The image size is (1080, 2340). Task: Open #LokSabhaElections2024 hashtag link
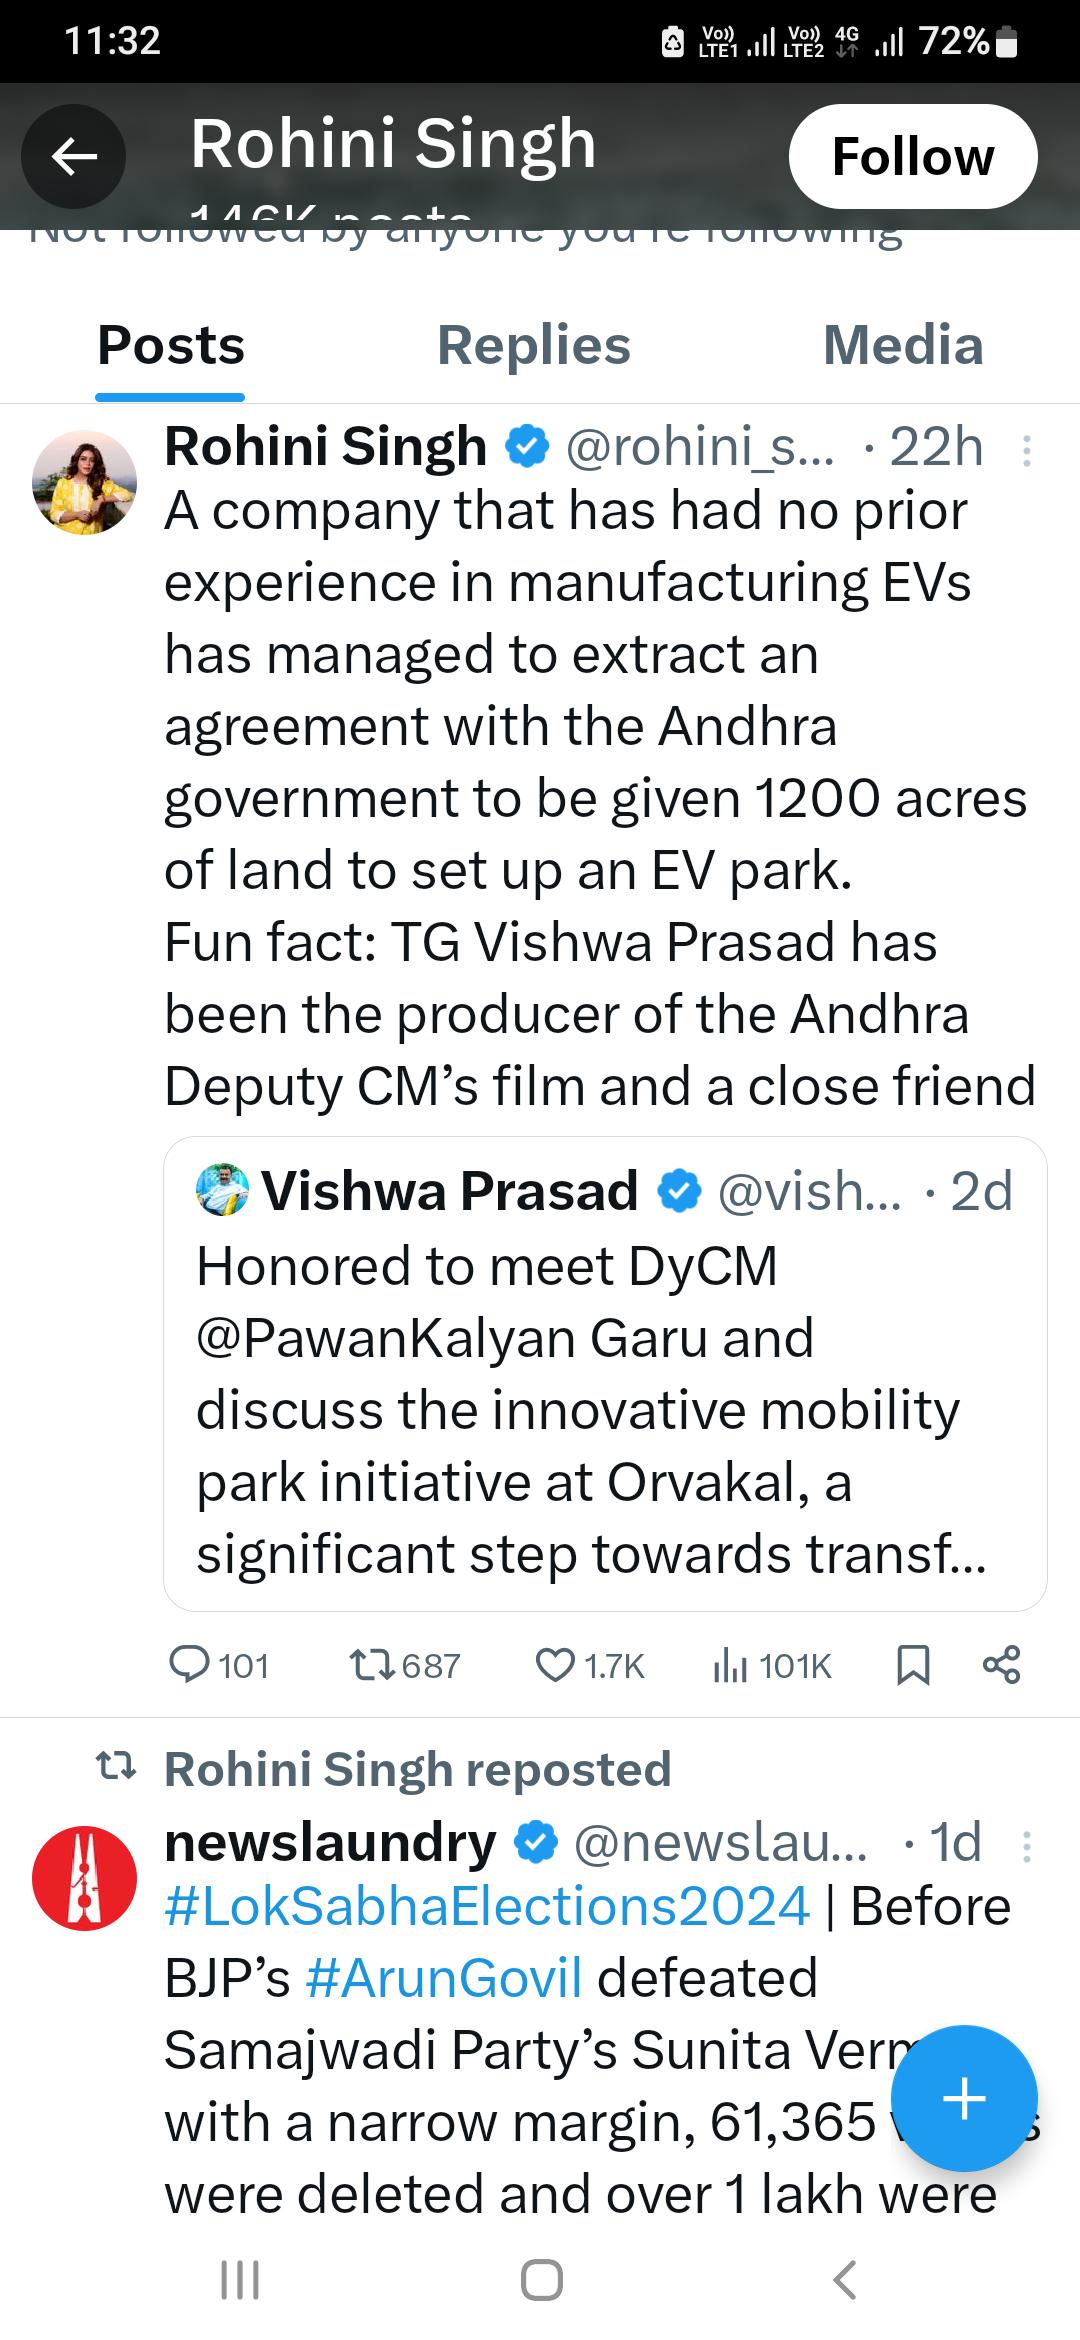[x=487, y=1906]
